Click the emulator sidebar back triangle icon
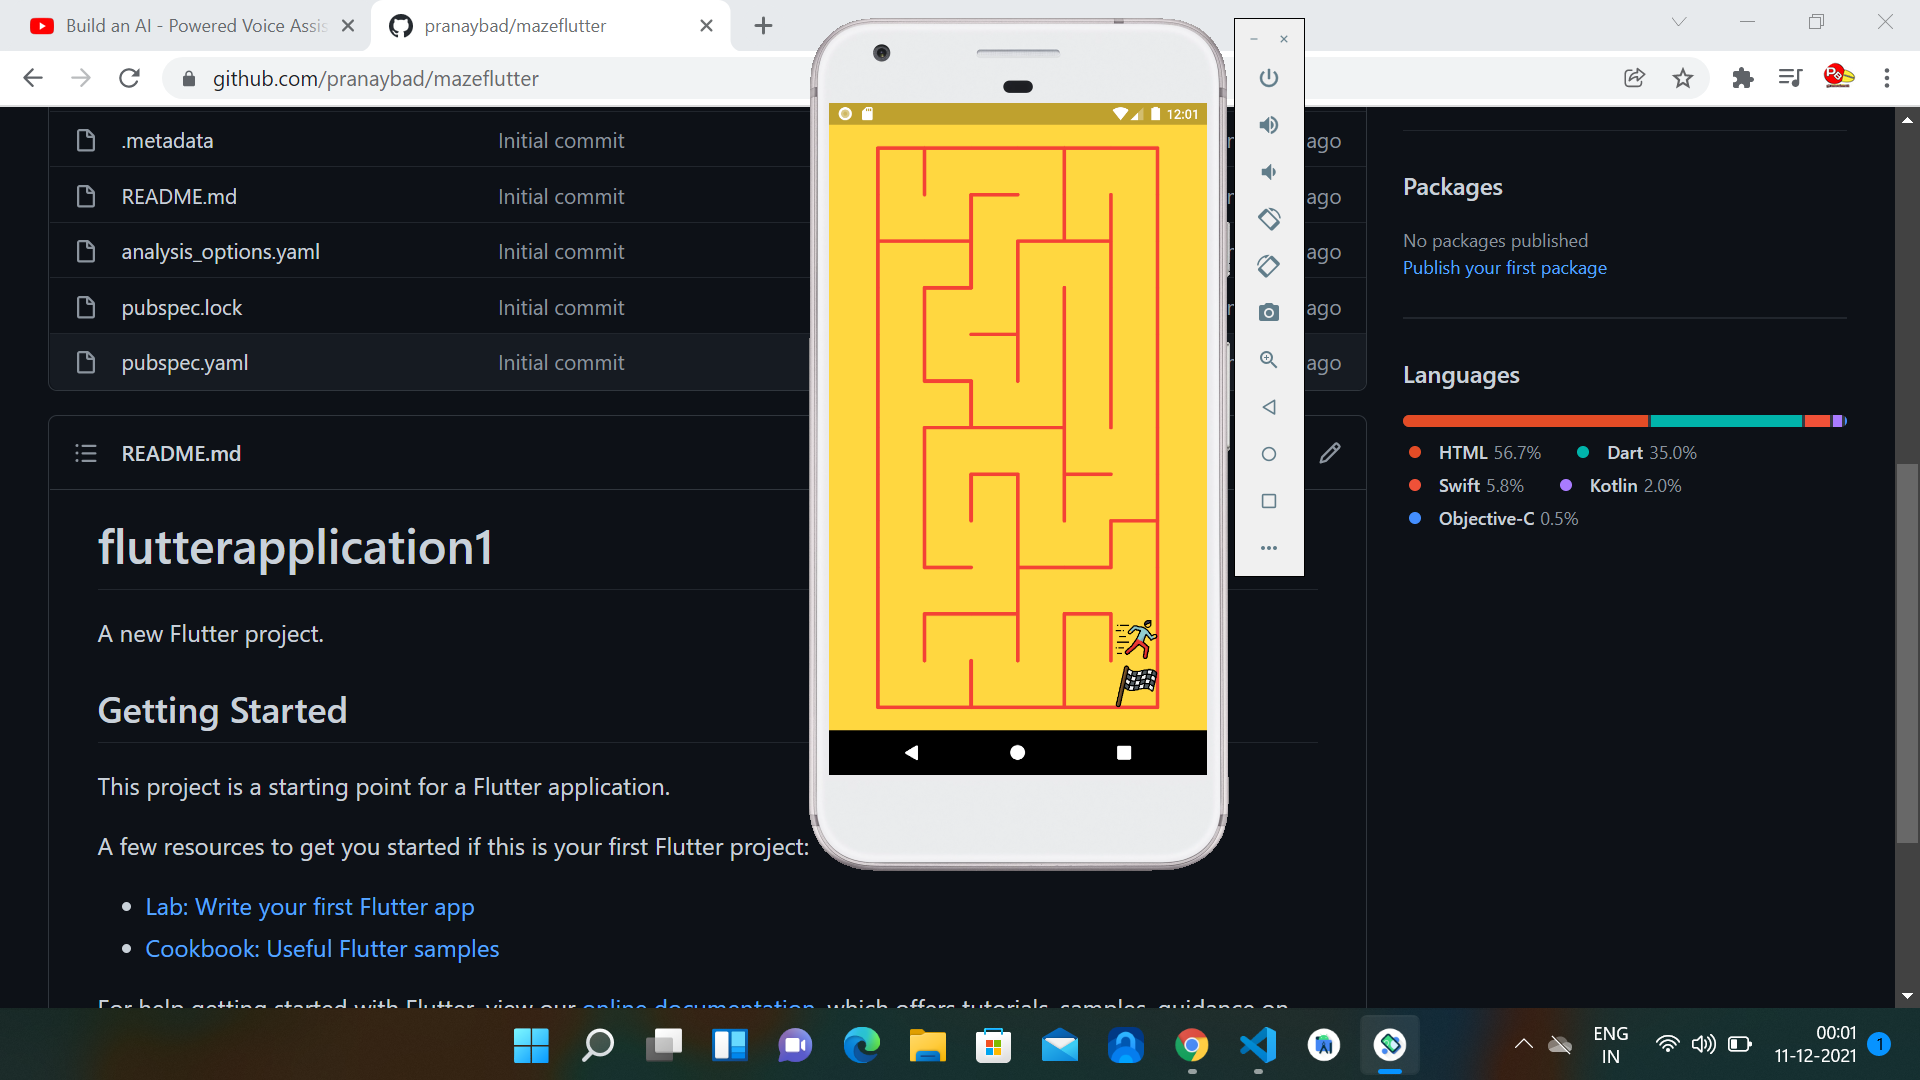The height and width of the screenshot is (1080, 1920). 1268,407
